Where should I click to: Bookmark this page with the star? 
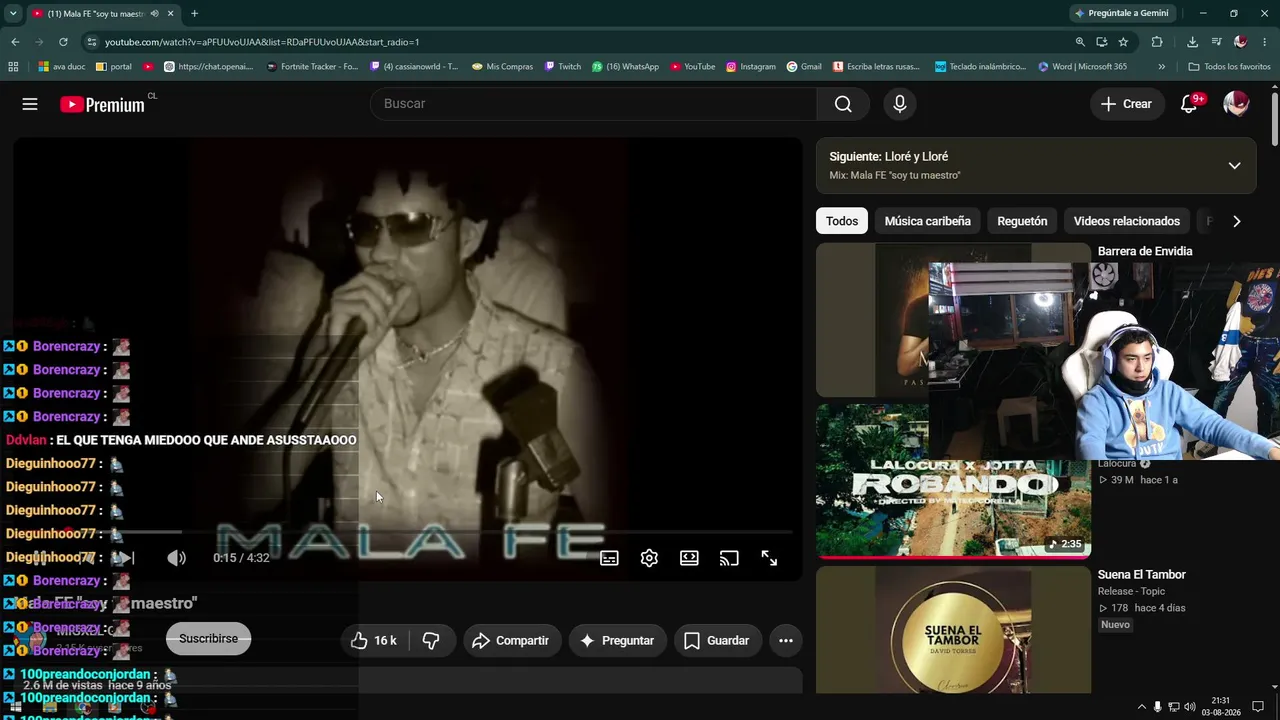[x=1123, y=42]
